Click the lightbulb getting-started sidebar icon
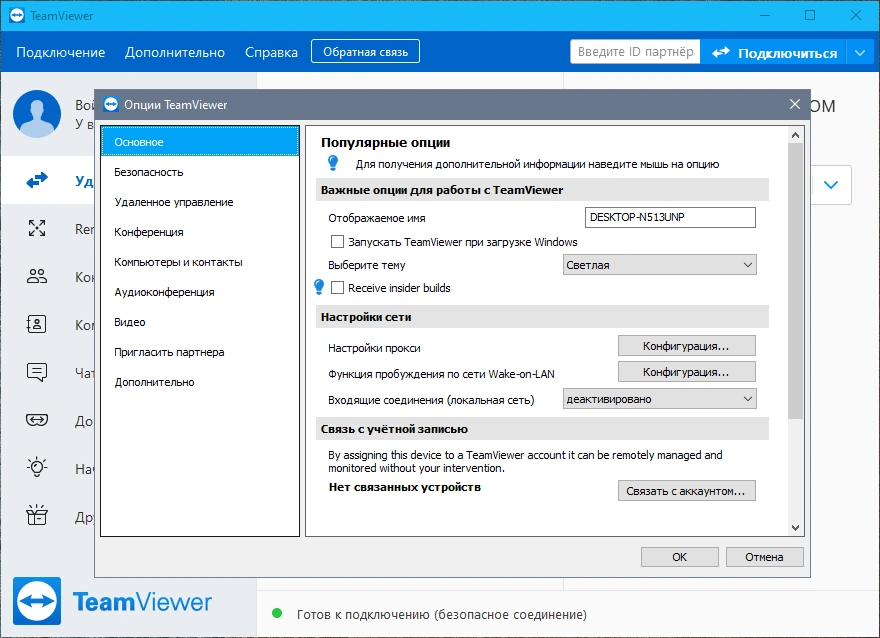 pos(37,467)
